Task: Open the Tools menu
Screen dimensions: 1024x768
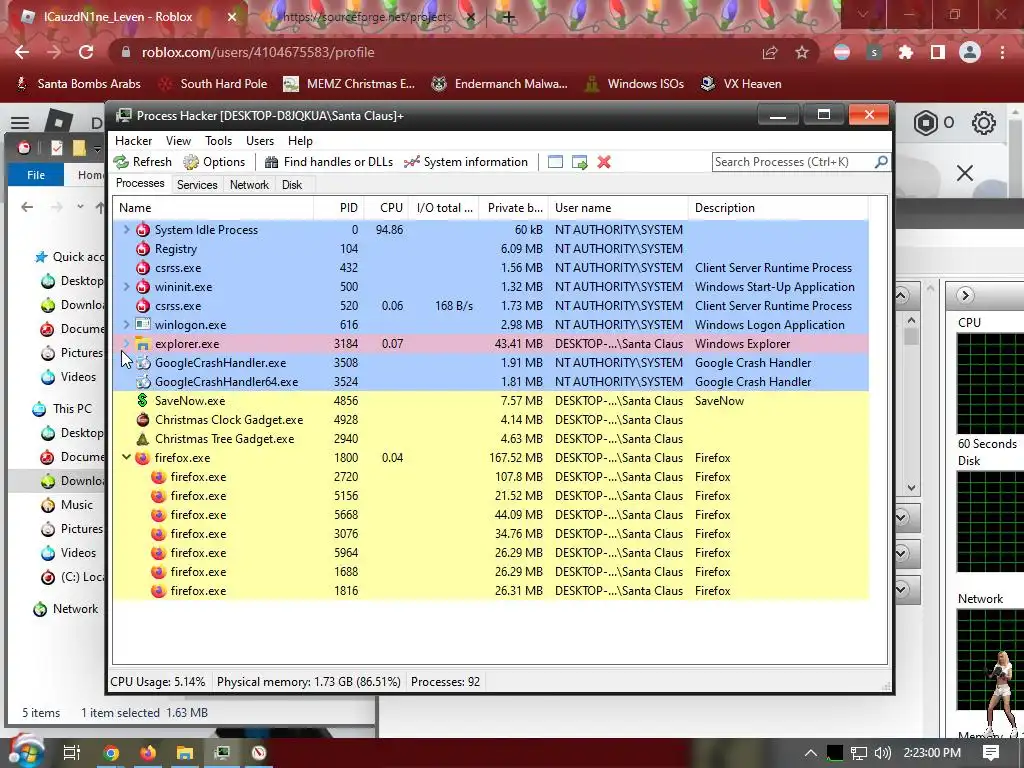Action: [x=218, y=140]
